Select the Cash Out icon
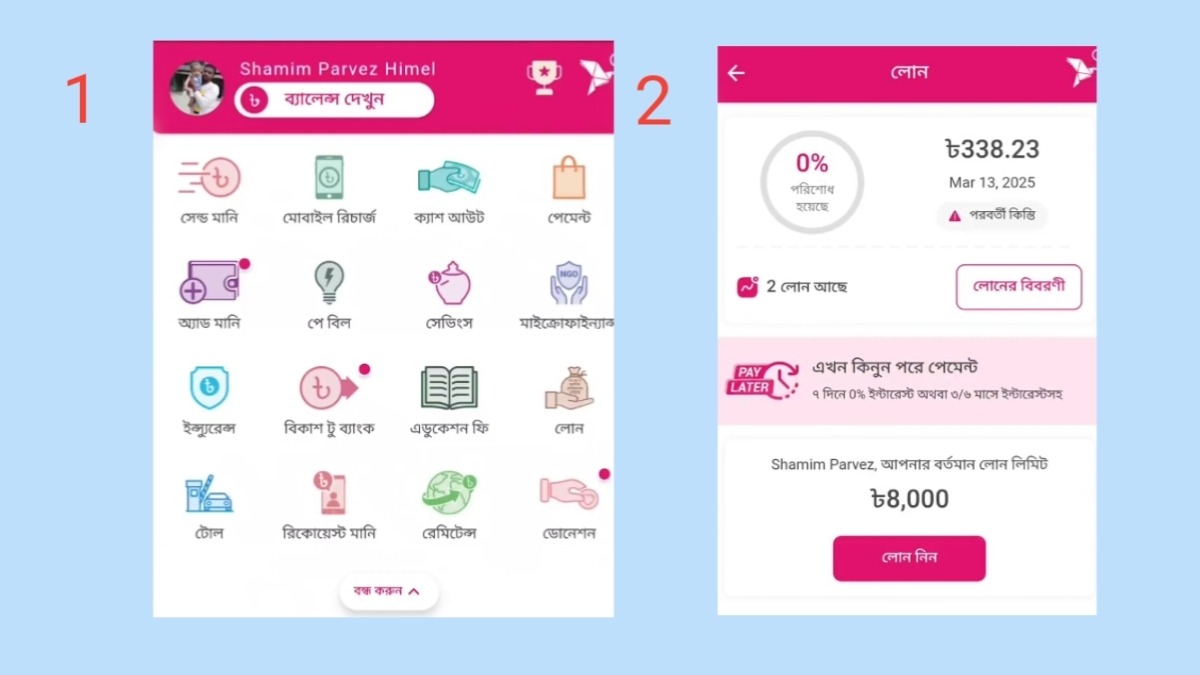The height and width of the screenshot is (675, 1200). [449, 178]
